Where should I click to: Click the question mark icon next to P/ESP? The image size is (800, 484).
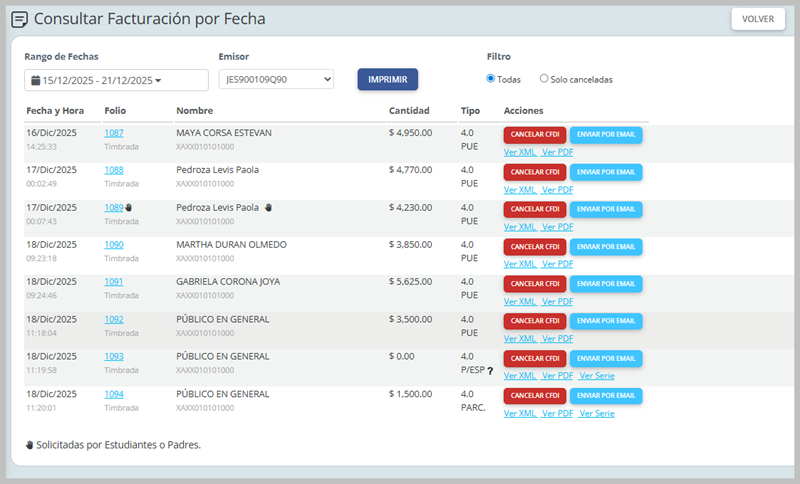[490, 371]
